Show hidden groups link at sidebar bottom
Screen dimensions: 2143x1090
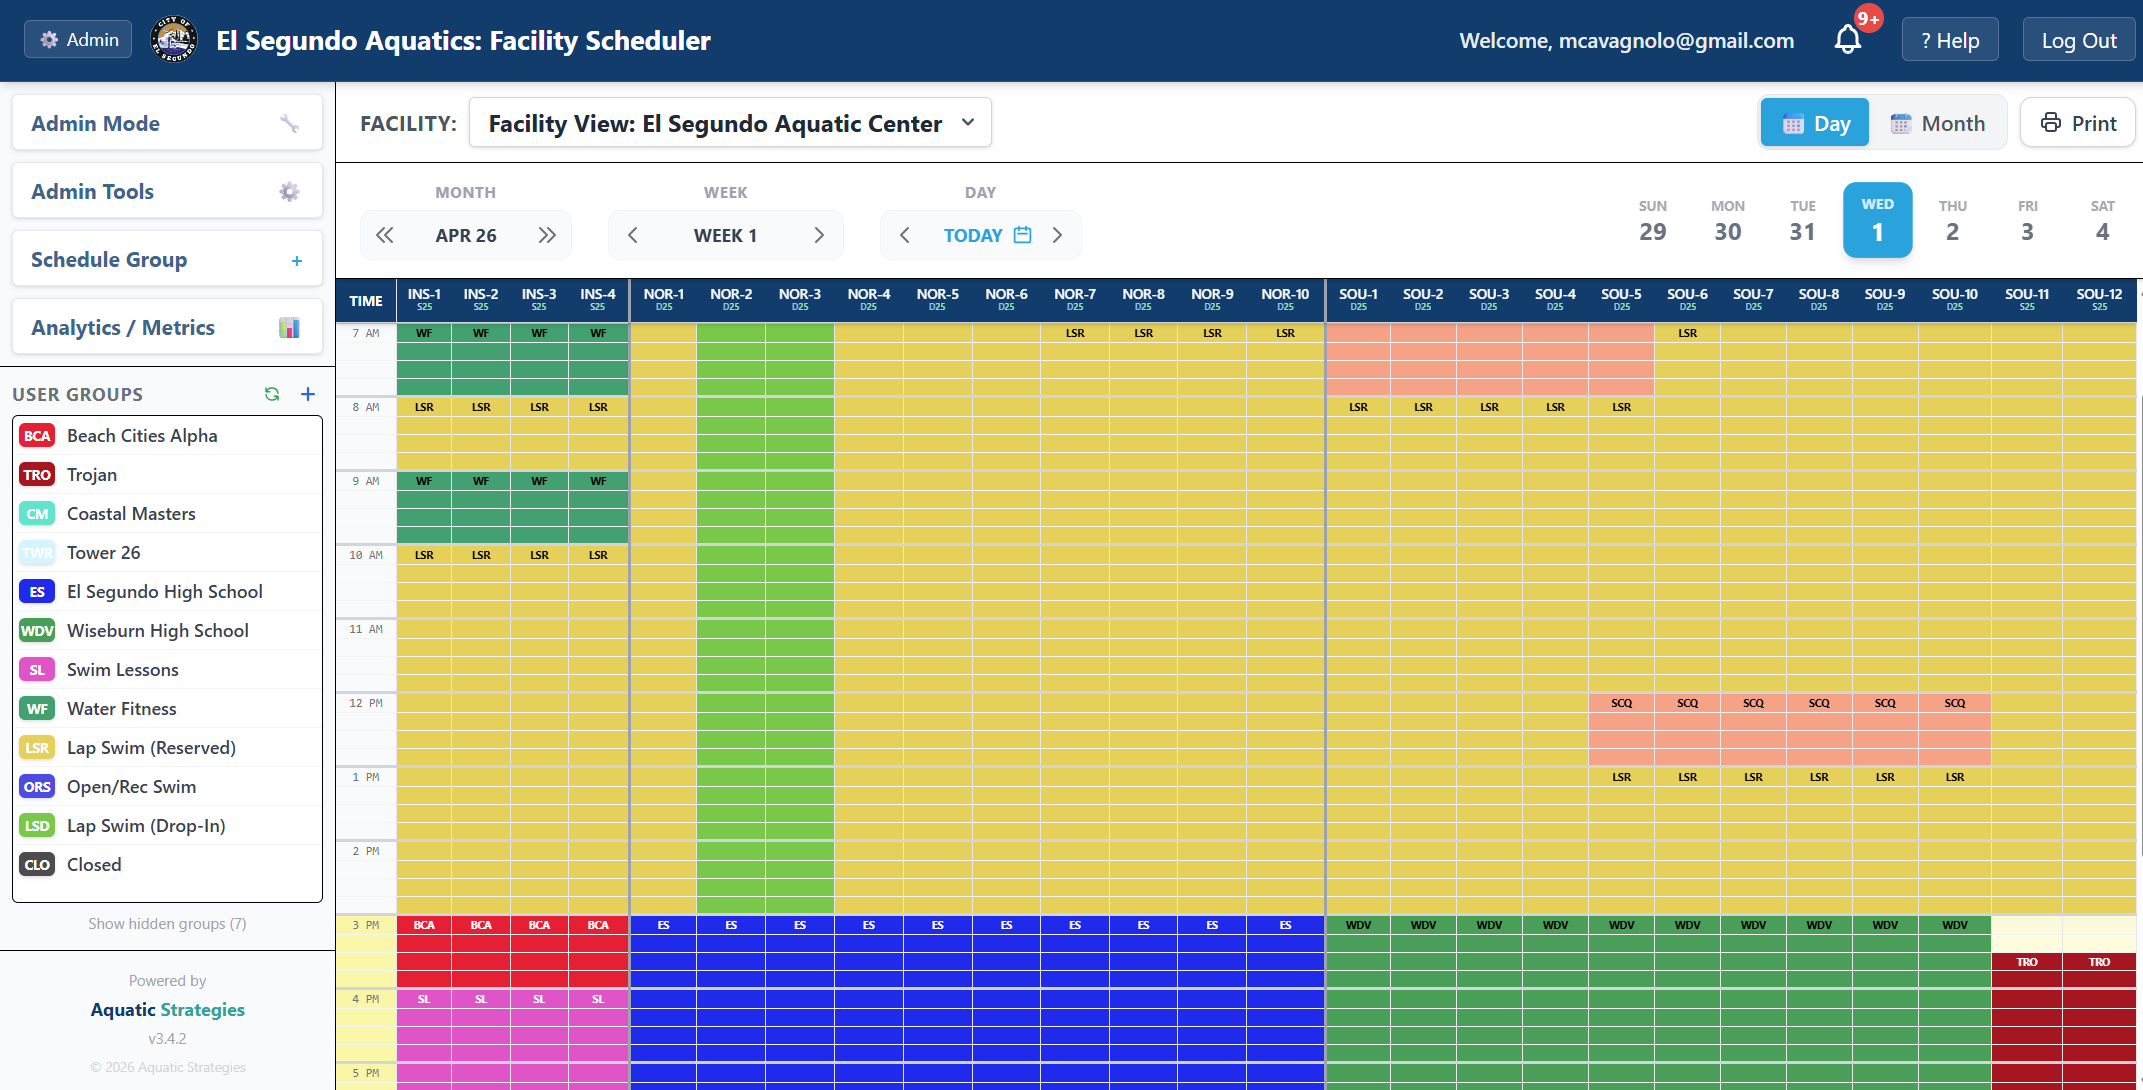tap(167, 923)
